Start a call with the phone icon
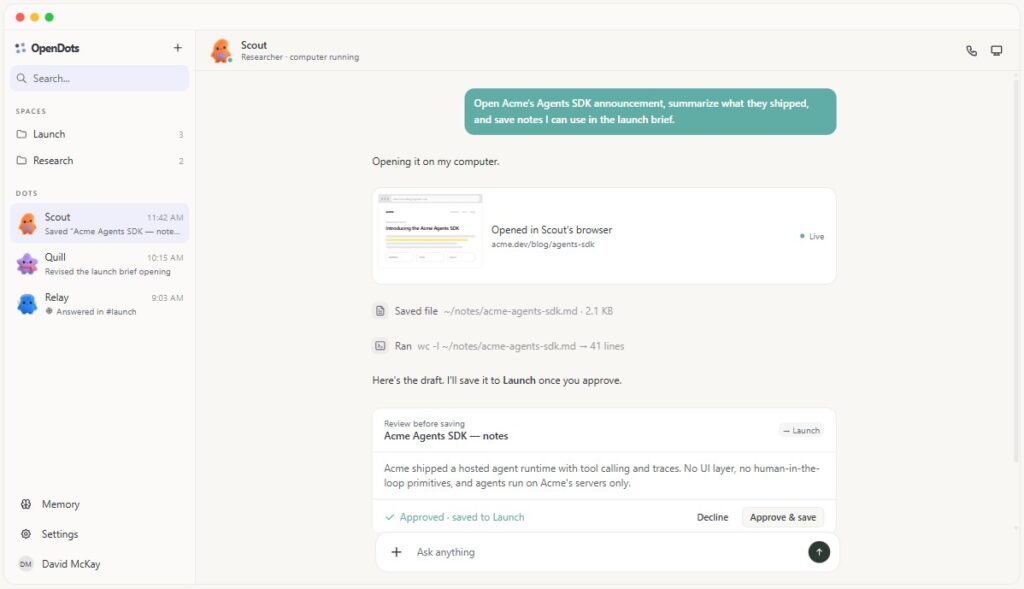 click(x=972, y=51)
